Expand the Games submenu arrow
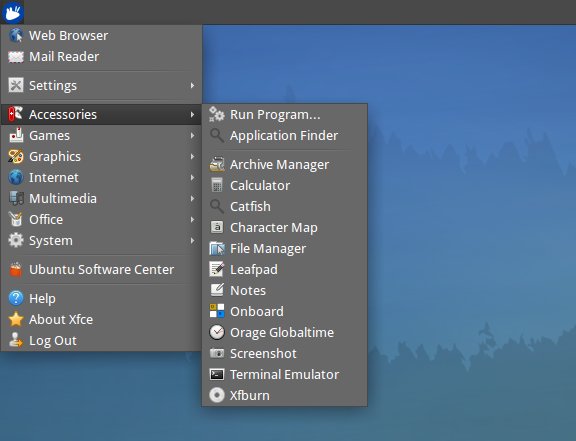The height and width of the screenshot is (441, 576). (x=192, y=135)
